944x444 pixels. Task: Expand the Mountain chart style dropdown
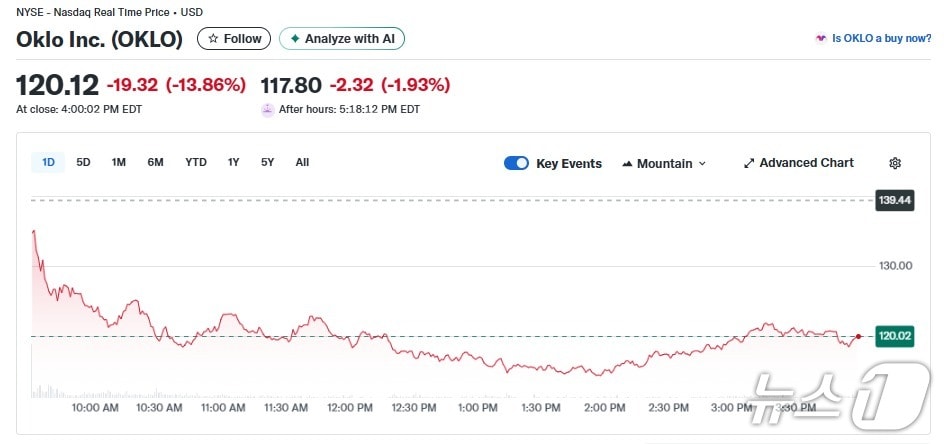tap(702, 163)
